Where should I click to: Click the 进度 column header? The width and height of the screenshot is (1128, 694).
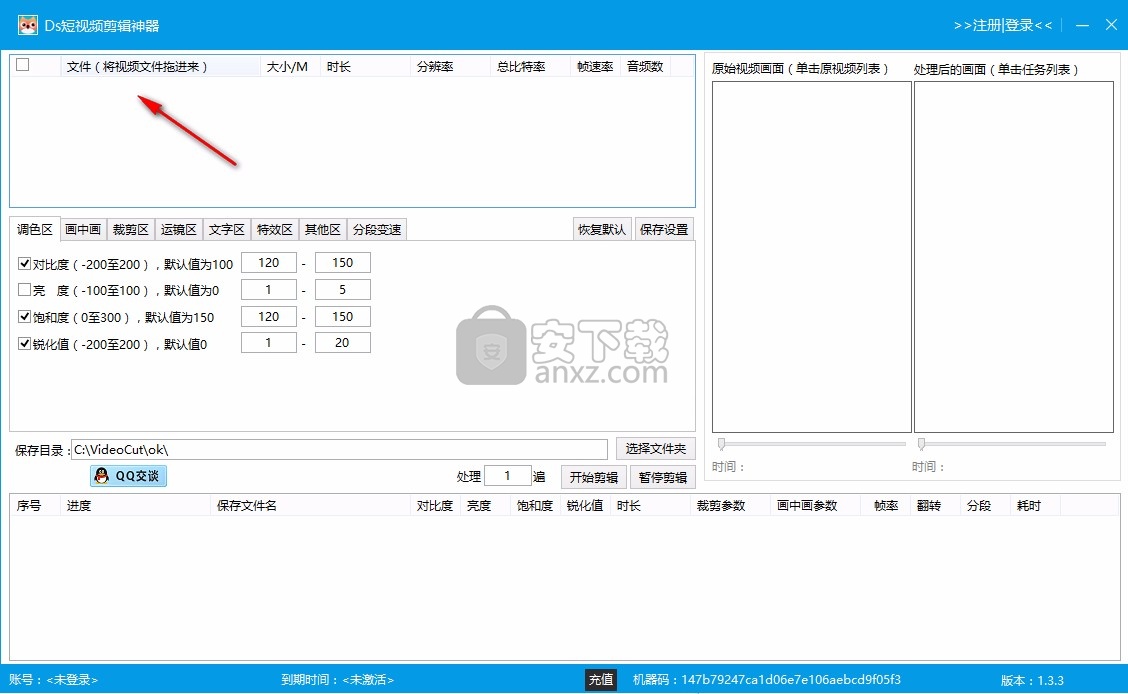point(135,506)
